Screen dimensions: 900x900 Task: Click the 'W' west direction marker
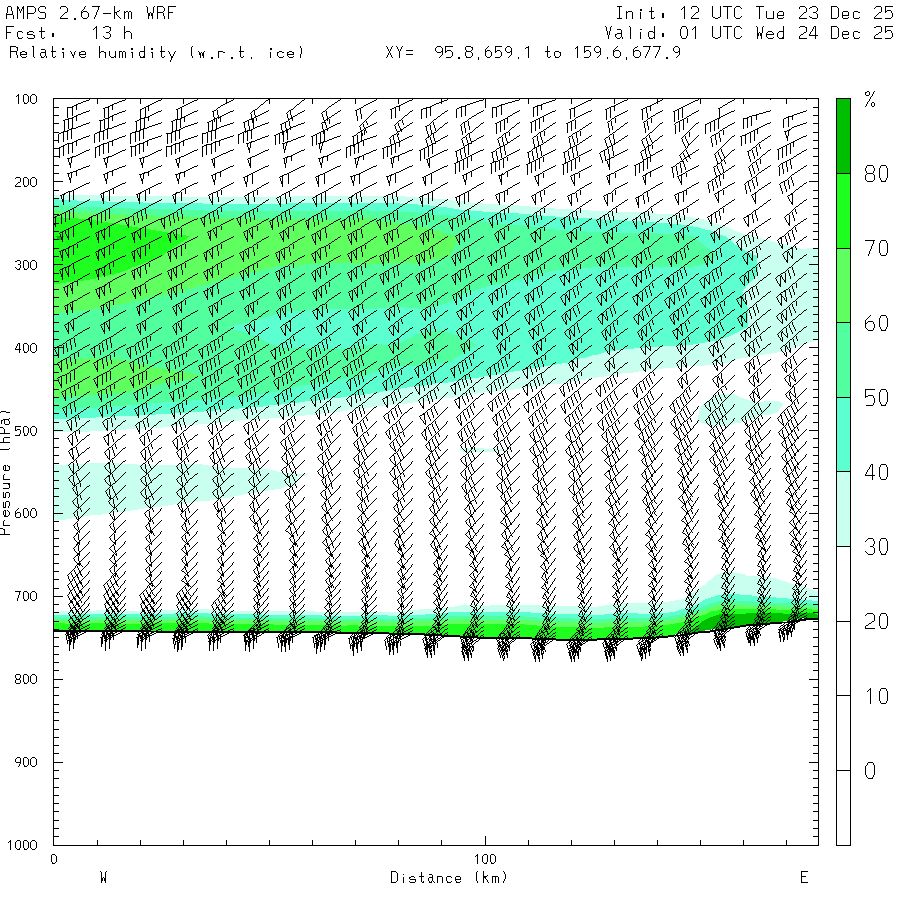coord(104,878)
